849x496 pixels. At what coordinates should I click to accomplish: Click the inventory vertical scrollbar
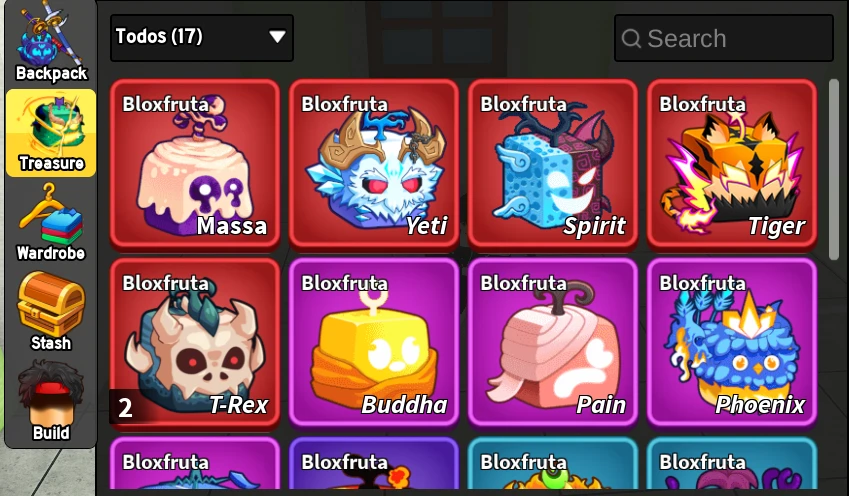833,170
